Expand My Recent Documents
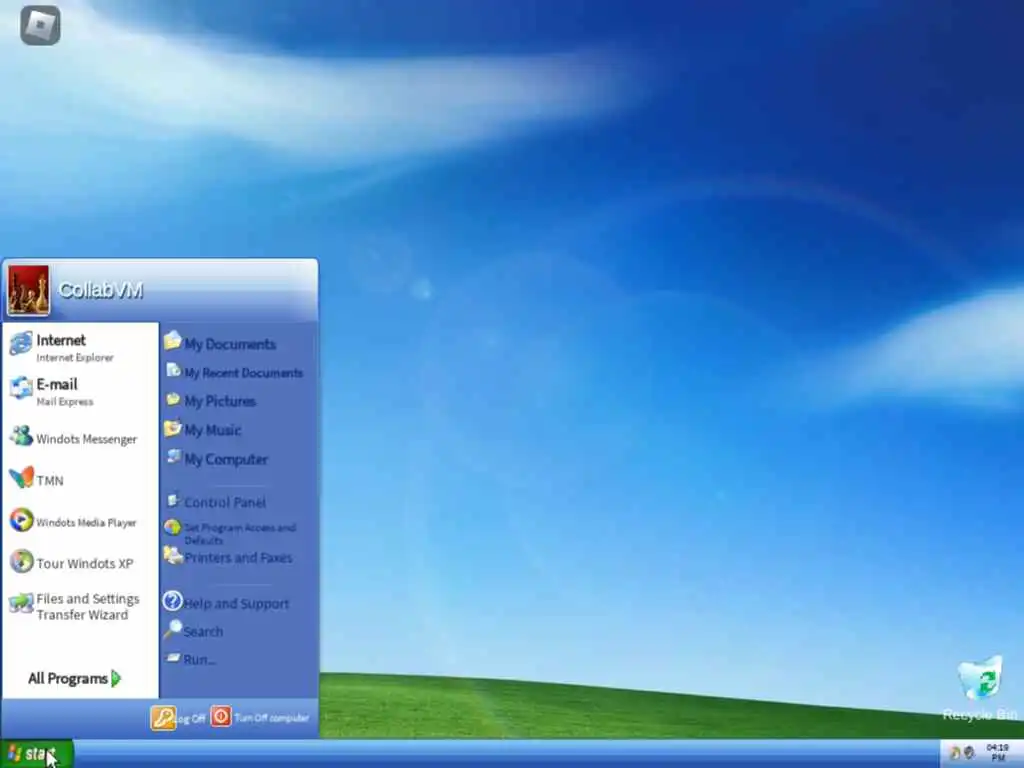Viewport: 1024px width, 768px height. tap(234, 372)
